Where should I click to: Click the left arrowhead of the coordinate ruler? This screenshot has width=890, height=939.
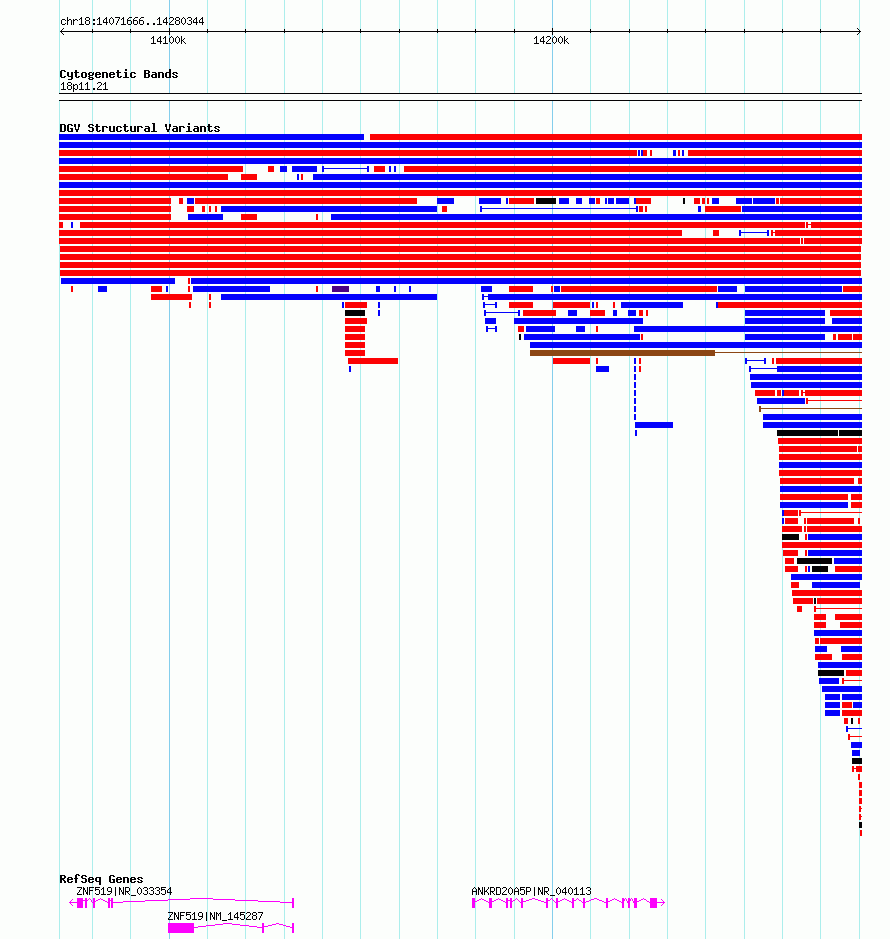pos(62,32)
